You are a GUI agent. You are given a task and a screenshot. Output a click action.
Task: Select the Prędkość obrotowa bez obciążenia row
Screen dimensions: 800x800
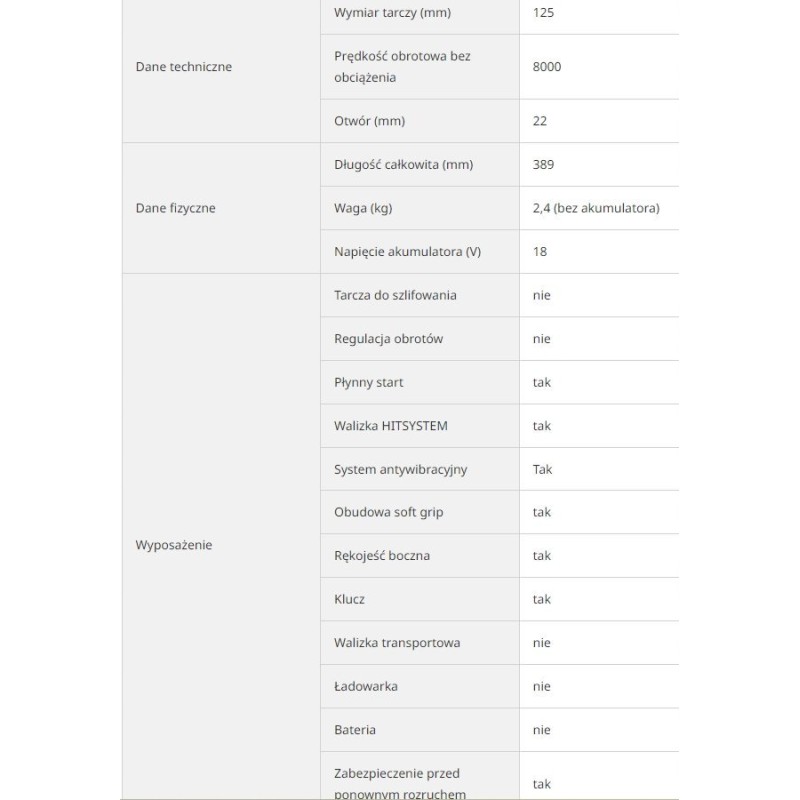click(x=402, y=66)
